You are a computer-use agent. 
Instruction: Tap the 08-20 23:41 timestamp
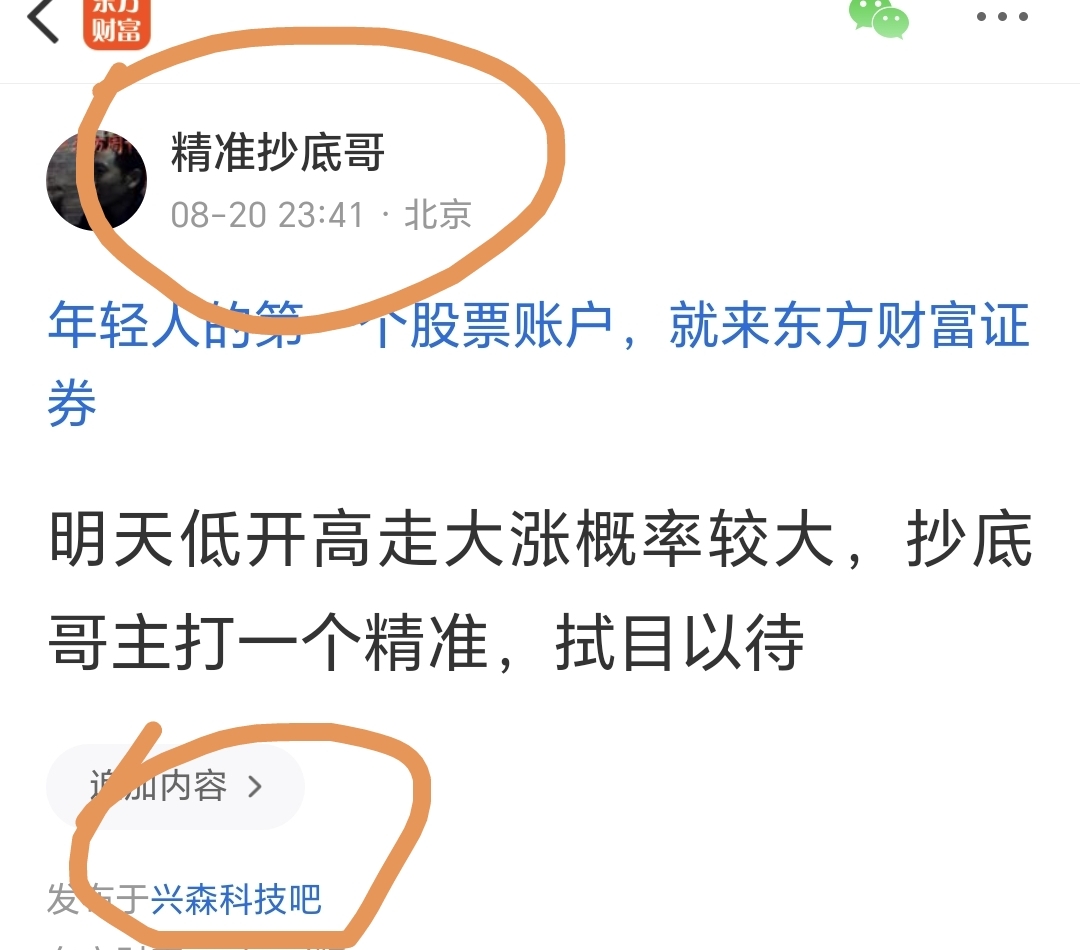(267, 215)
